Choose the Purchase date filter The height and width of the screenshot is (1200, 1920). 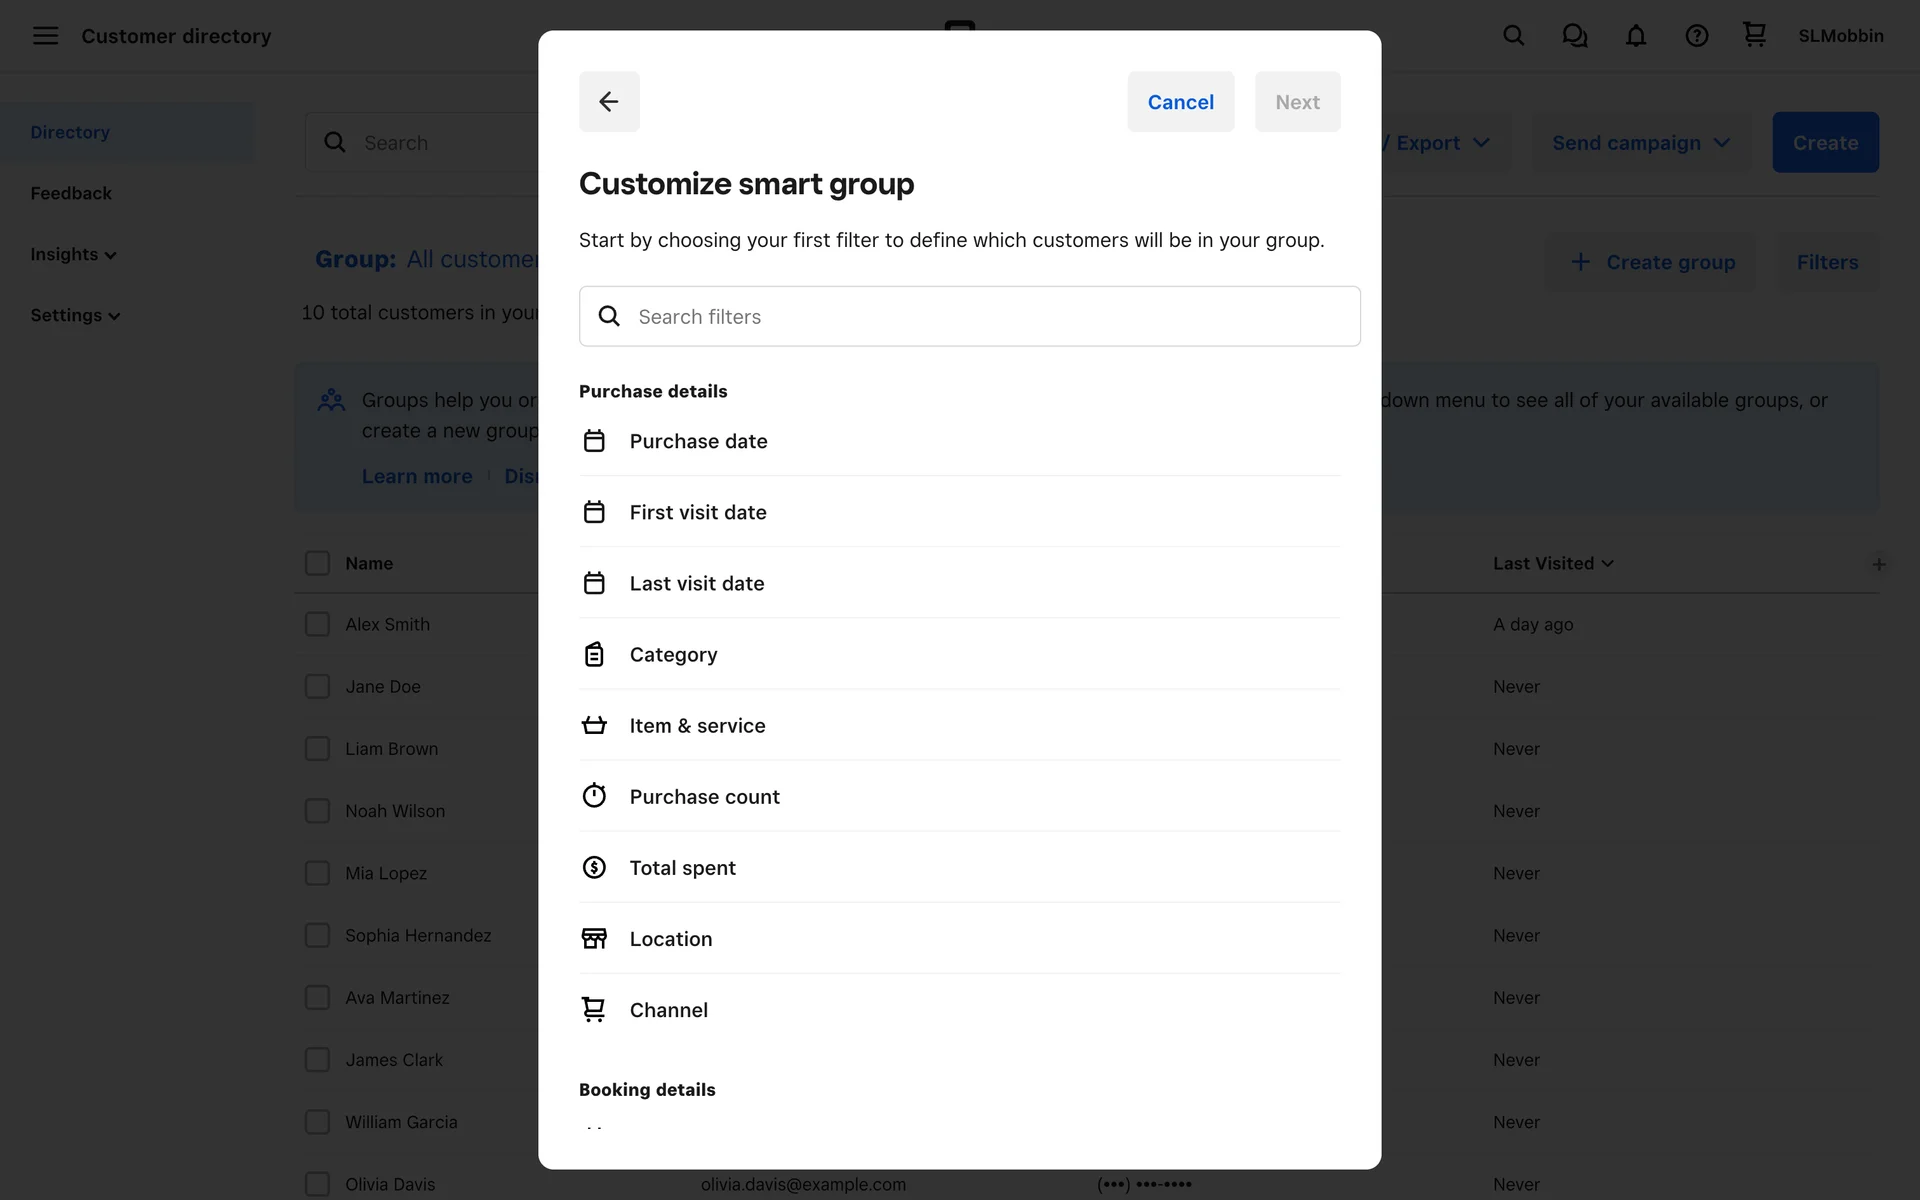coord(698,441)
